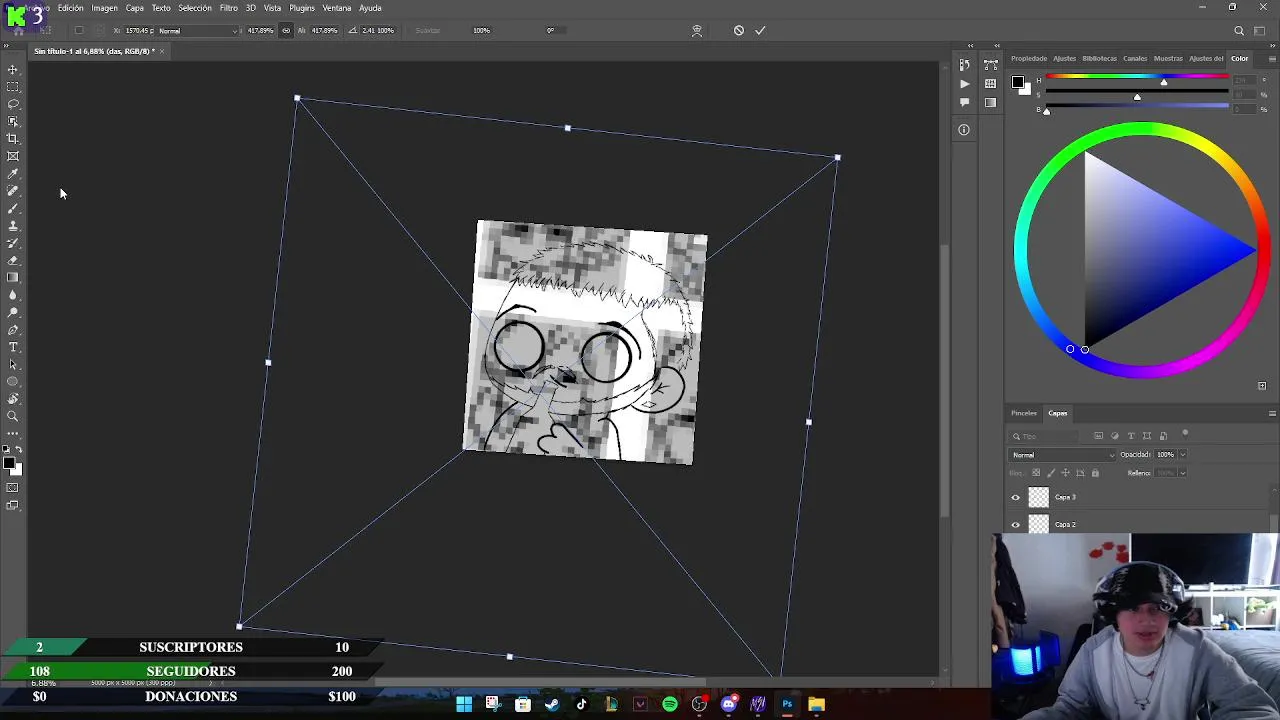Toggle warp mode icon in options bar

click(x=697, y=31)
